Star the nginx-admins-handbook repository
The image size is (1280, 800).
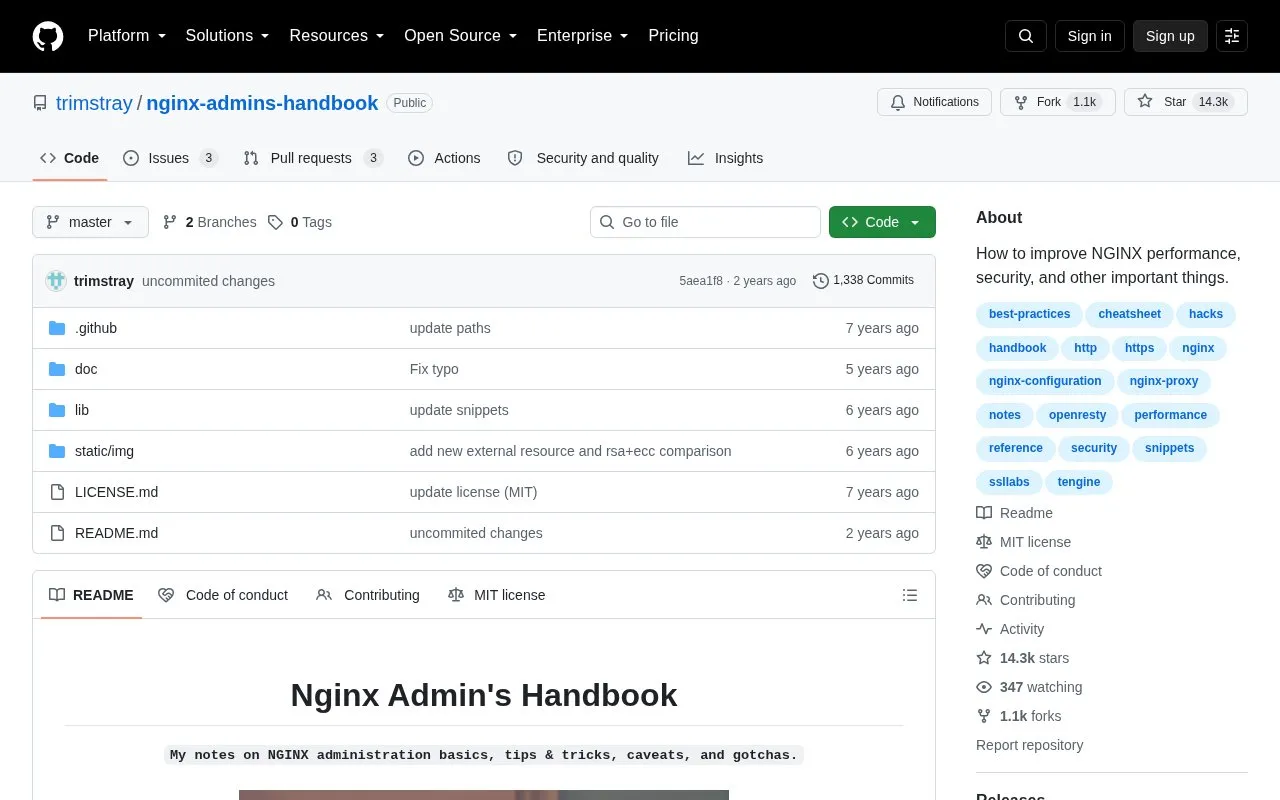pos(1185,102)
